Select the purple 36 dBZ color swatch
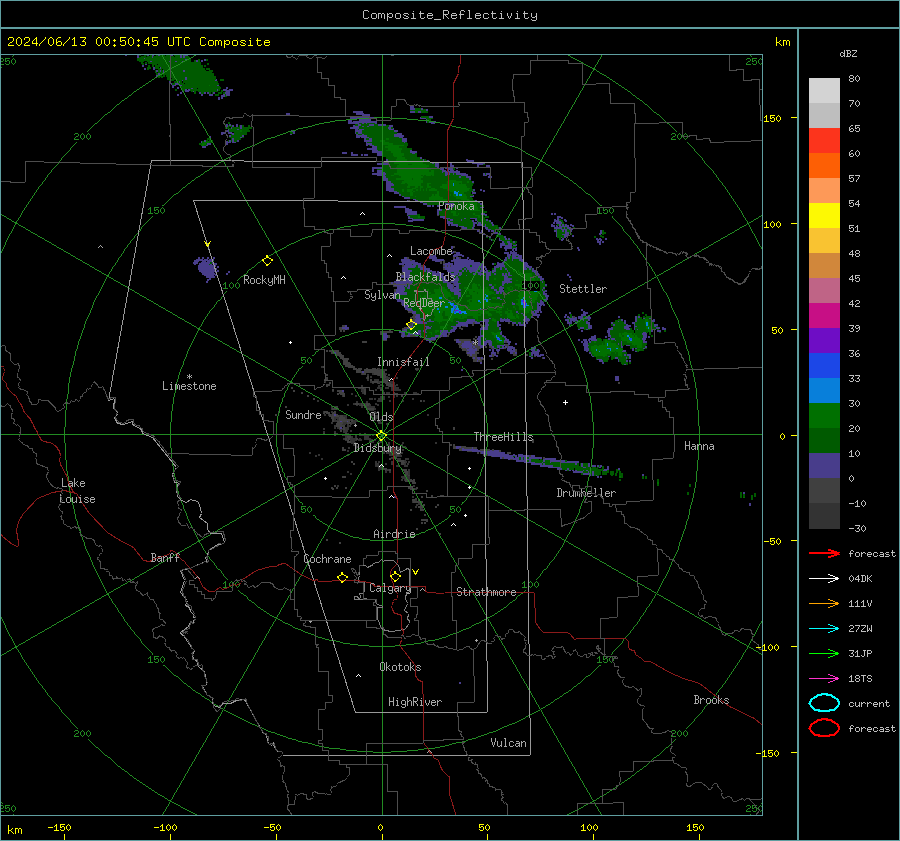The width and height of the screenshot is (900, 841). click(x=824, y=340)
